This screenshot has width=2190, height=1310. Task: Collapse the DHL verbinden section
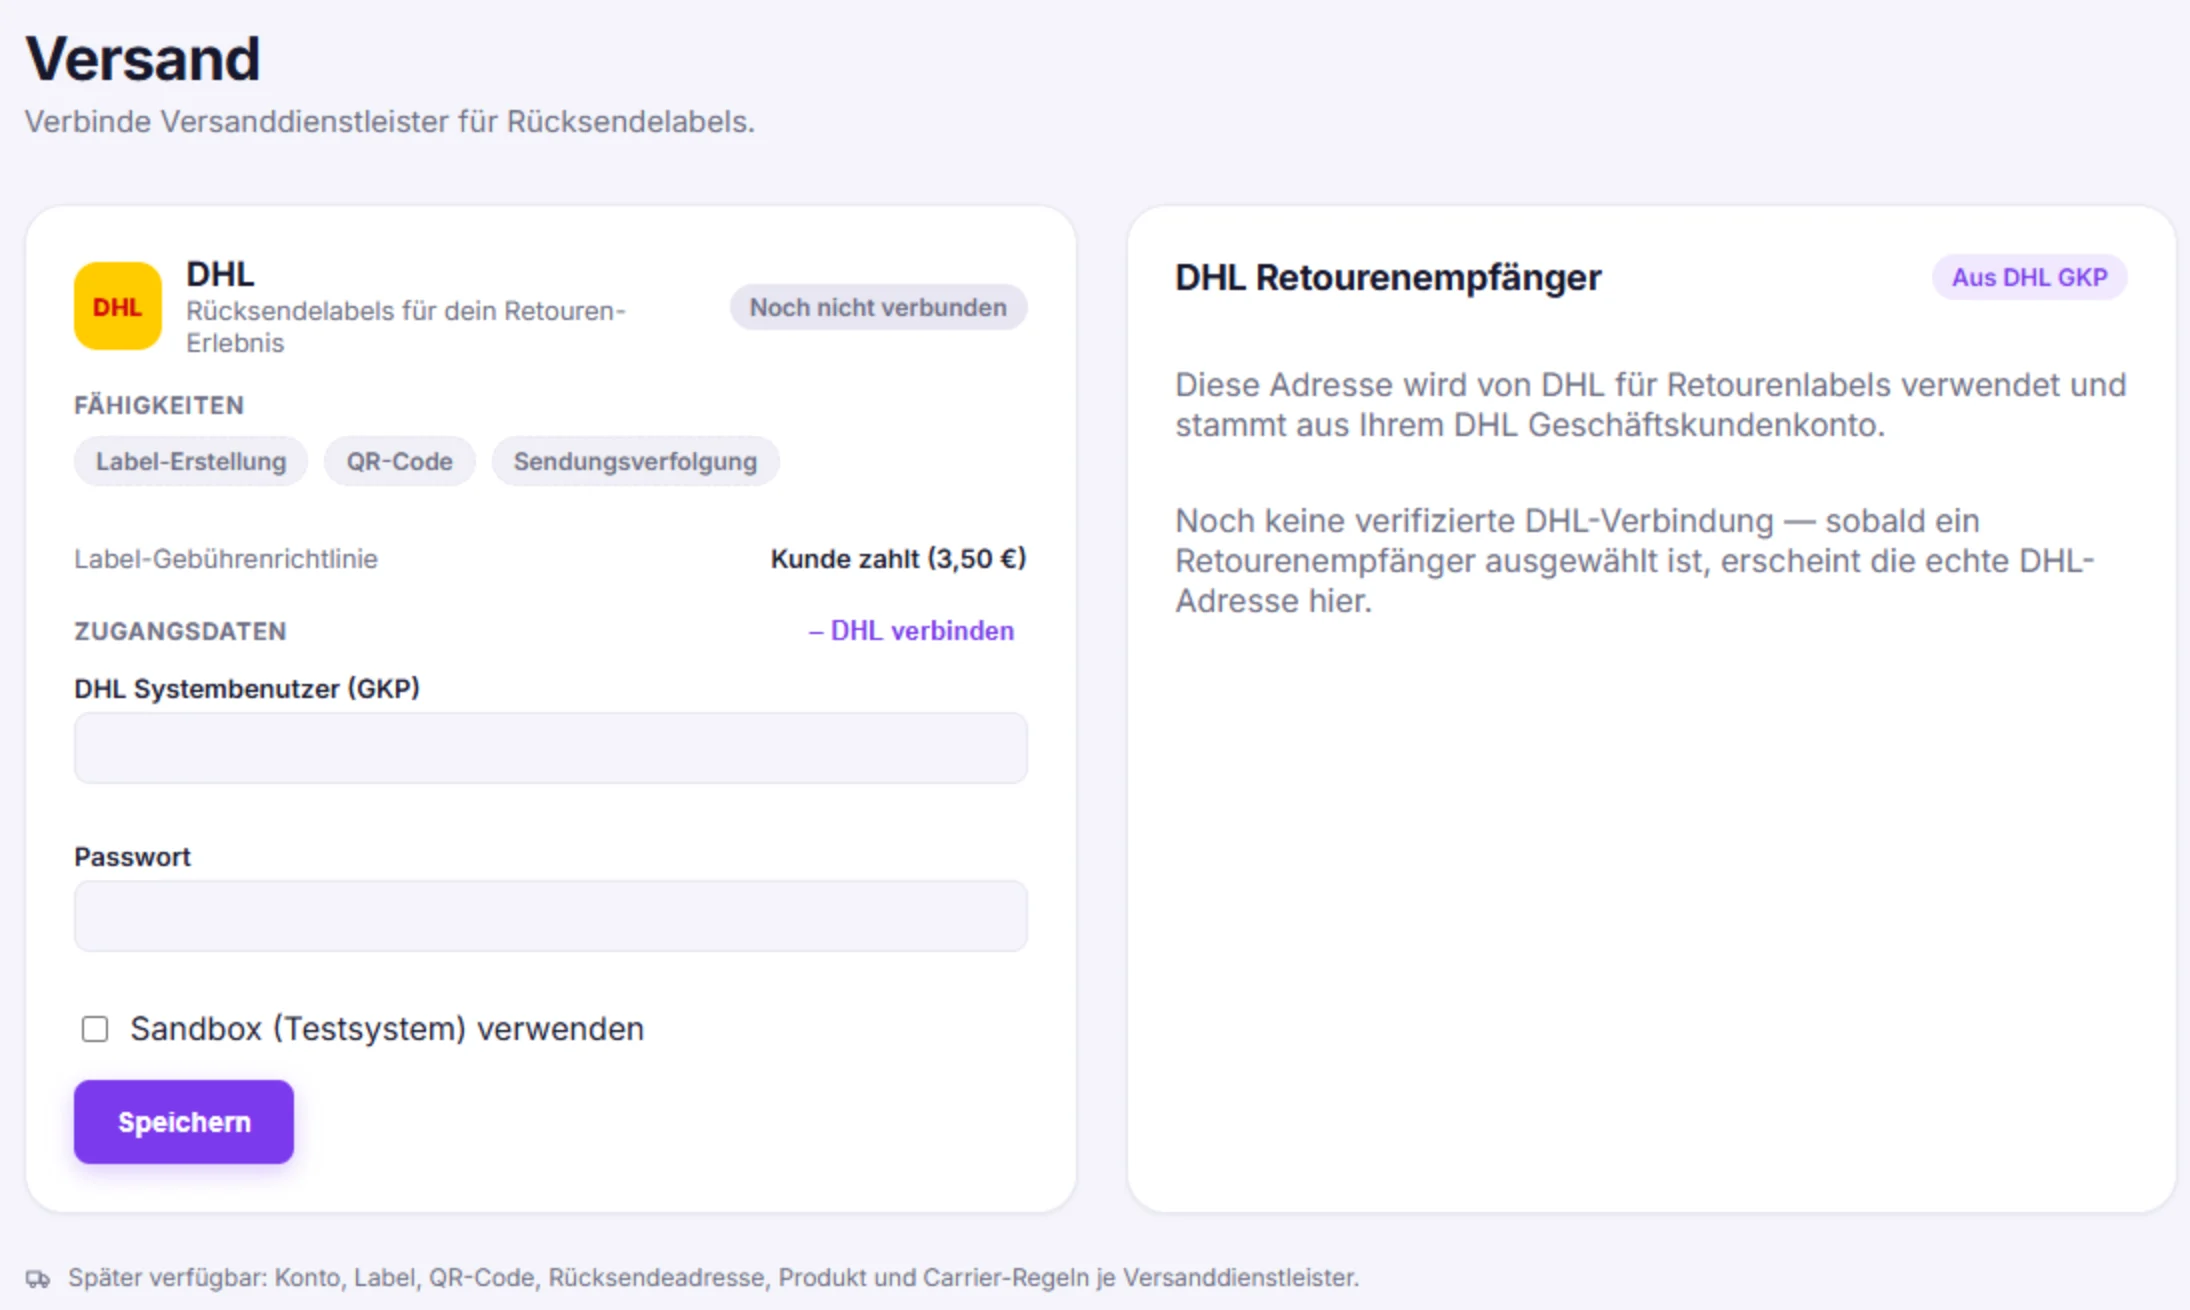tap(911, 631)
